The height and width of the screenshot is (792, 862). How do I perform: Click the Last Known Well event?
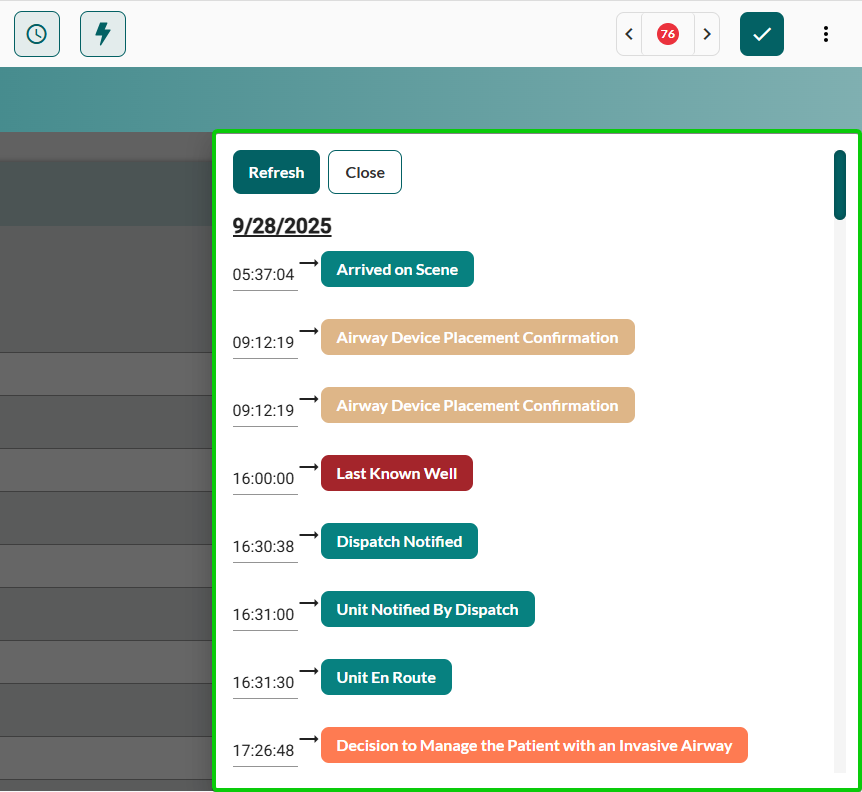(x=397, y=473)
